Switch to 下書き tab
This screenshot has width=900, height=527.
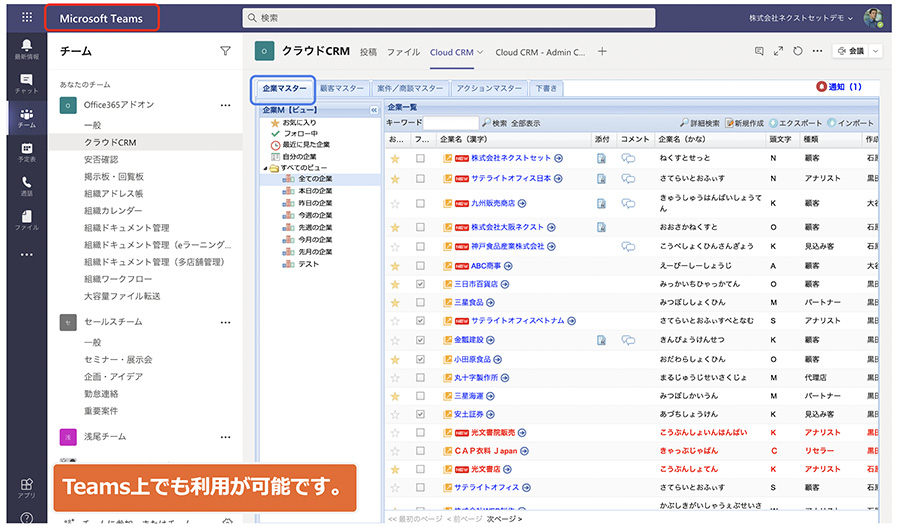pos(546,88)
